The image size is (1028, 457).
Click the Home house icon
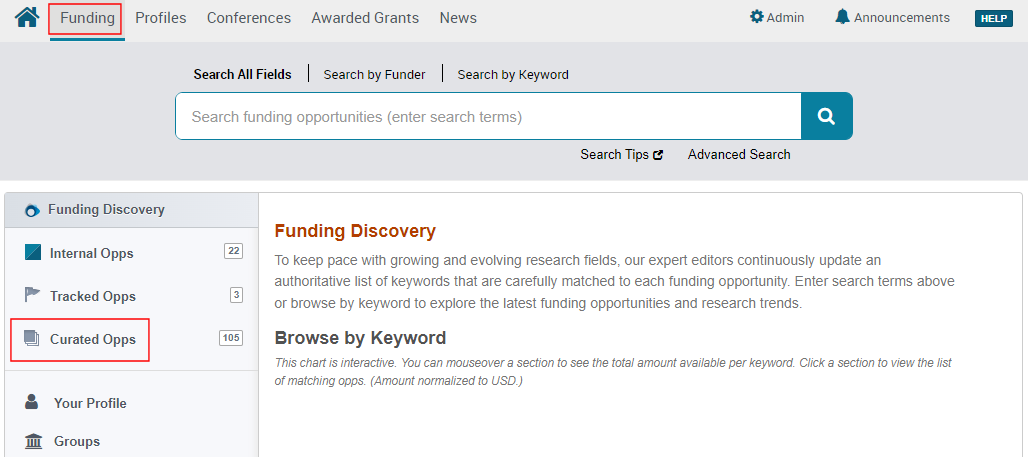point(27,17)
